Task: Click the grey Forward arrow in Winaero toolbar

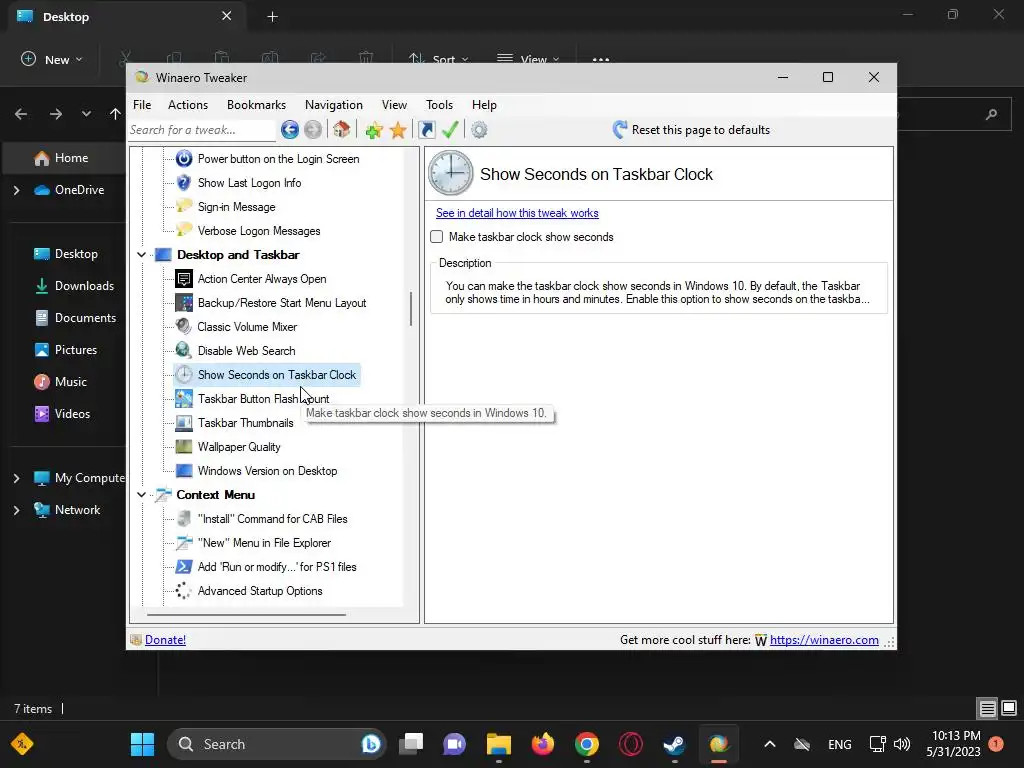Action: pyautogui.click(x=313, y=130)
